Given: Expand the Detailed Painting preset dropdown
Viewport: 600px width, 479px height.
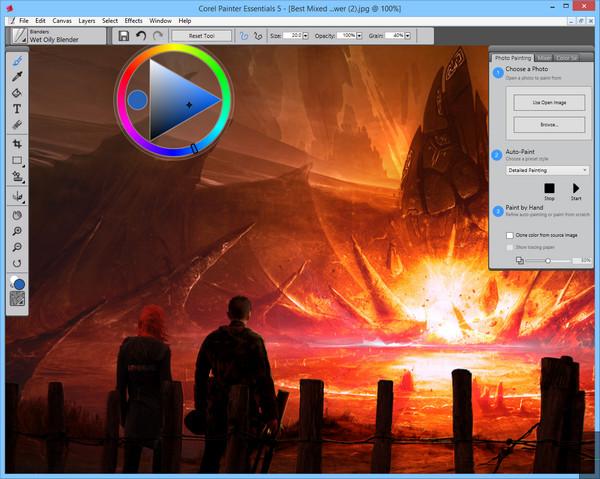Looking at the screenshot, I should pyautogui.click(x=547, y=170).
